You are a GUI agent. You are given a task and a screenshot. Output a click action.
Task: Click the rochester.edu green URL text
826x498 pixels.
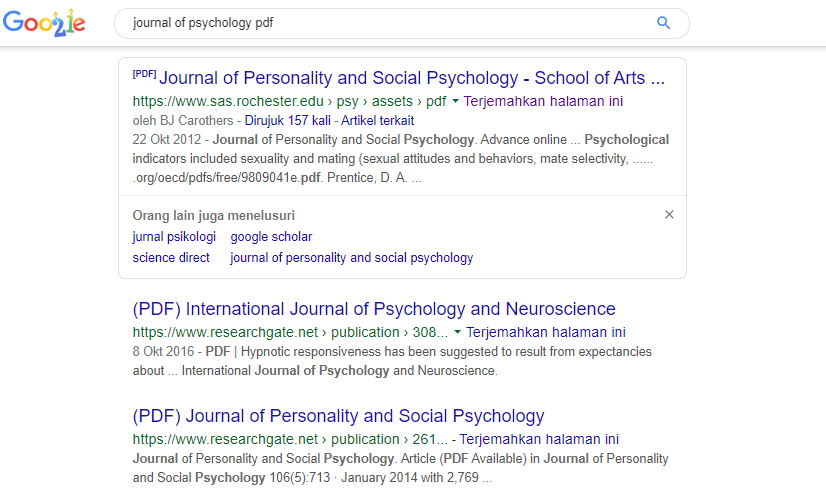[289, 101]
